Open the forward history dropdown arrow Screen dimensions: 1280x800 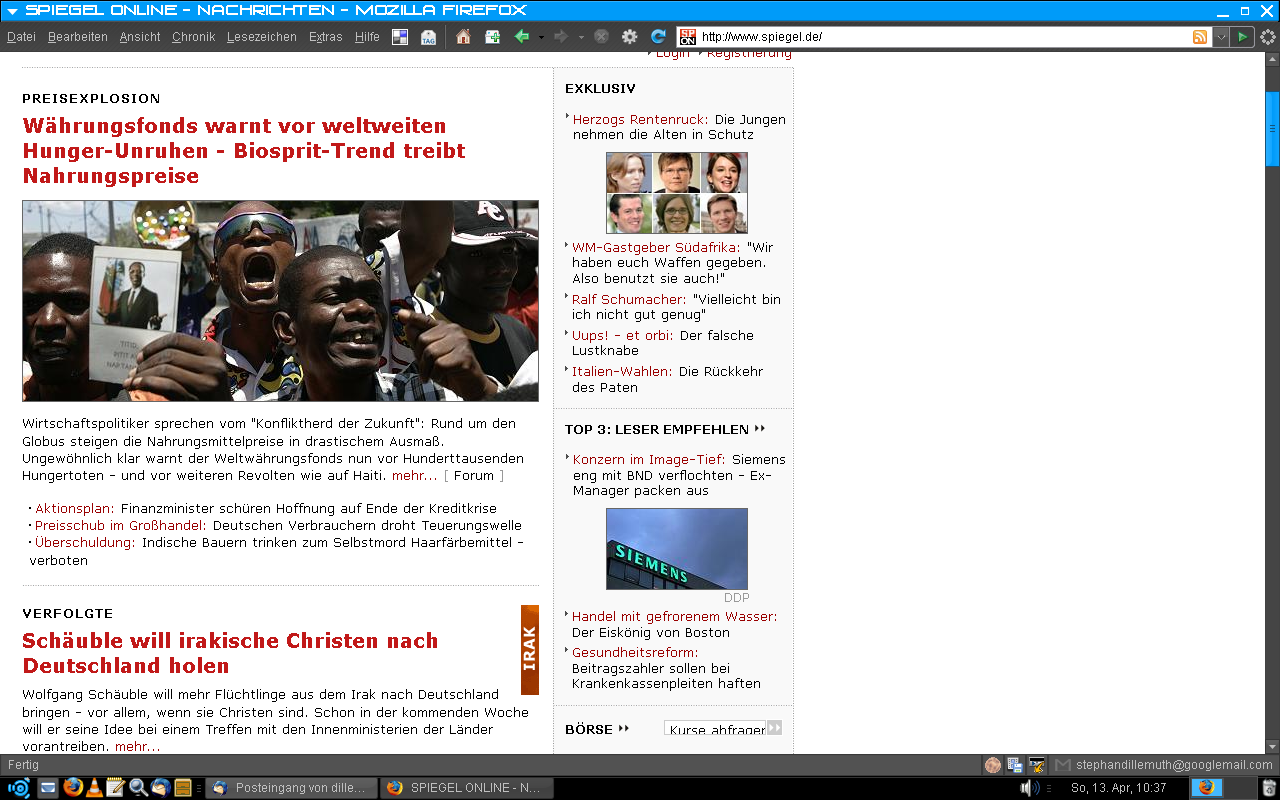[x=581, y=37]
